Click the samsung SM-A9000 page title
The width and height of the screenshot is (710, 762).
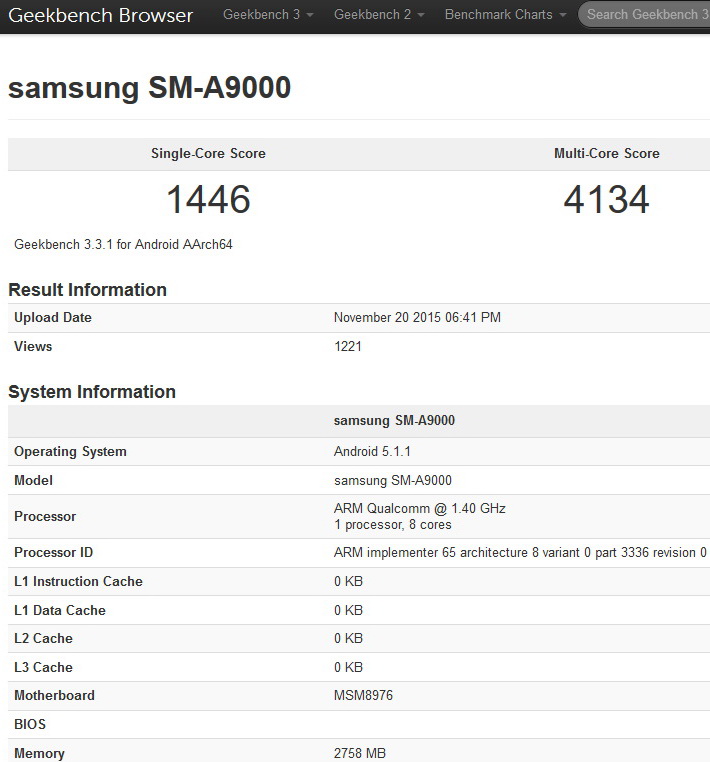pos(149,88)
